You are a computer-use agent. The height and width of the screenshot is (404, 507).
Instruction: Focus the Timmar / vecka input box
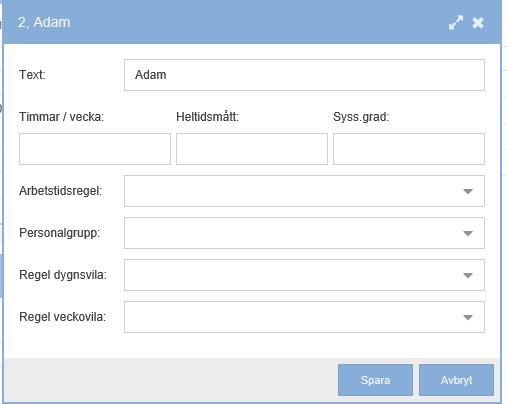pyautogui.click(x=95, y=149)
